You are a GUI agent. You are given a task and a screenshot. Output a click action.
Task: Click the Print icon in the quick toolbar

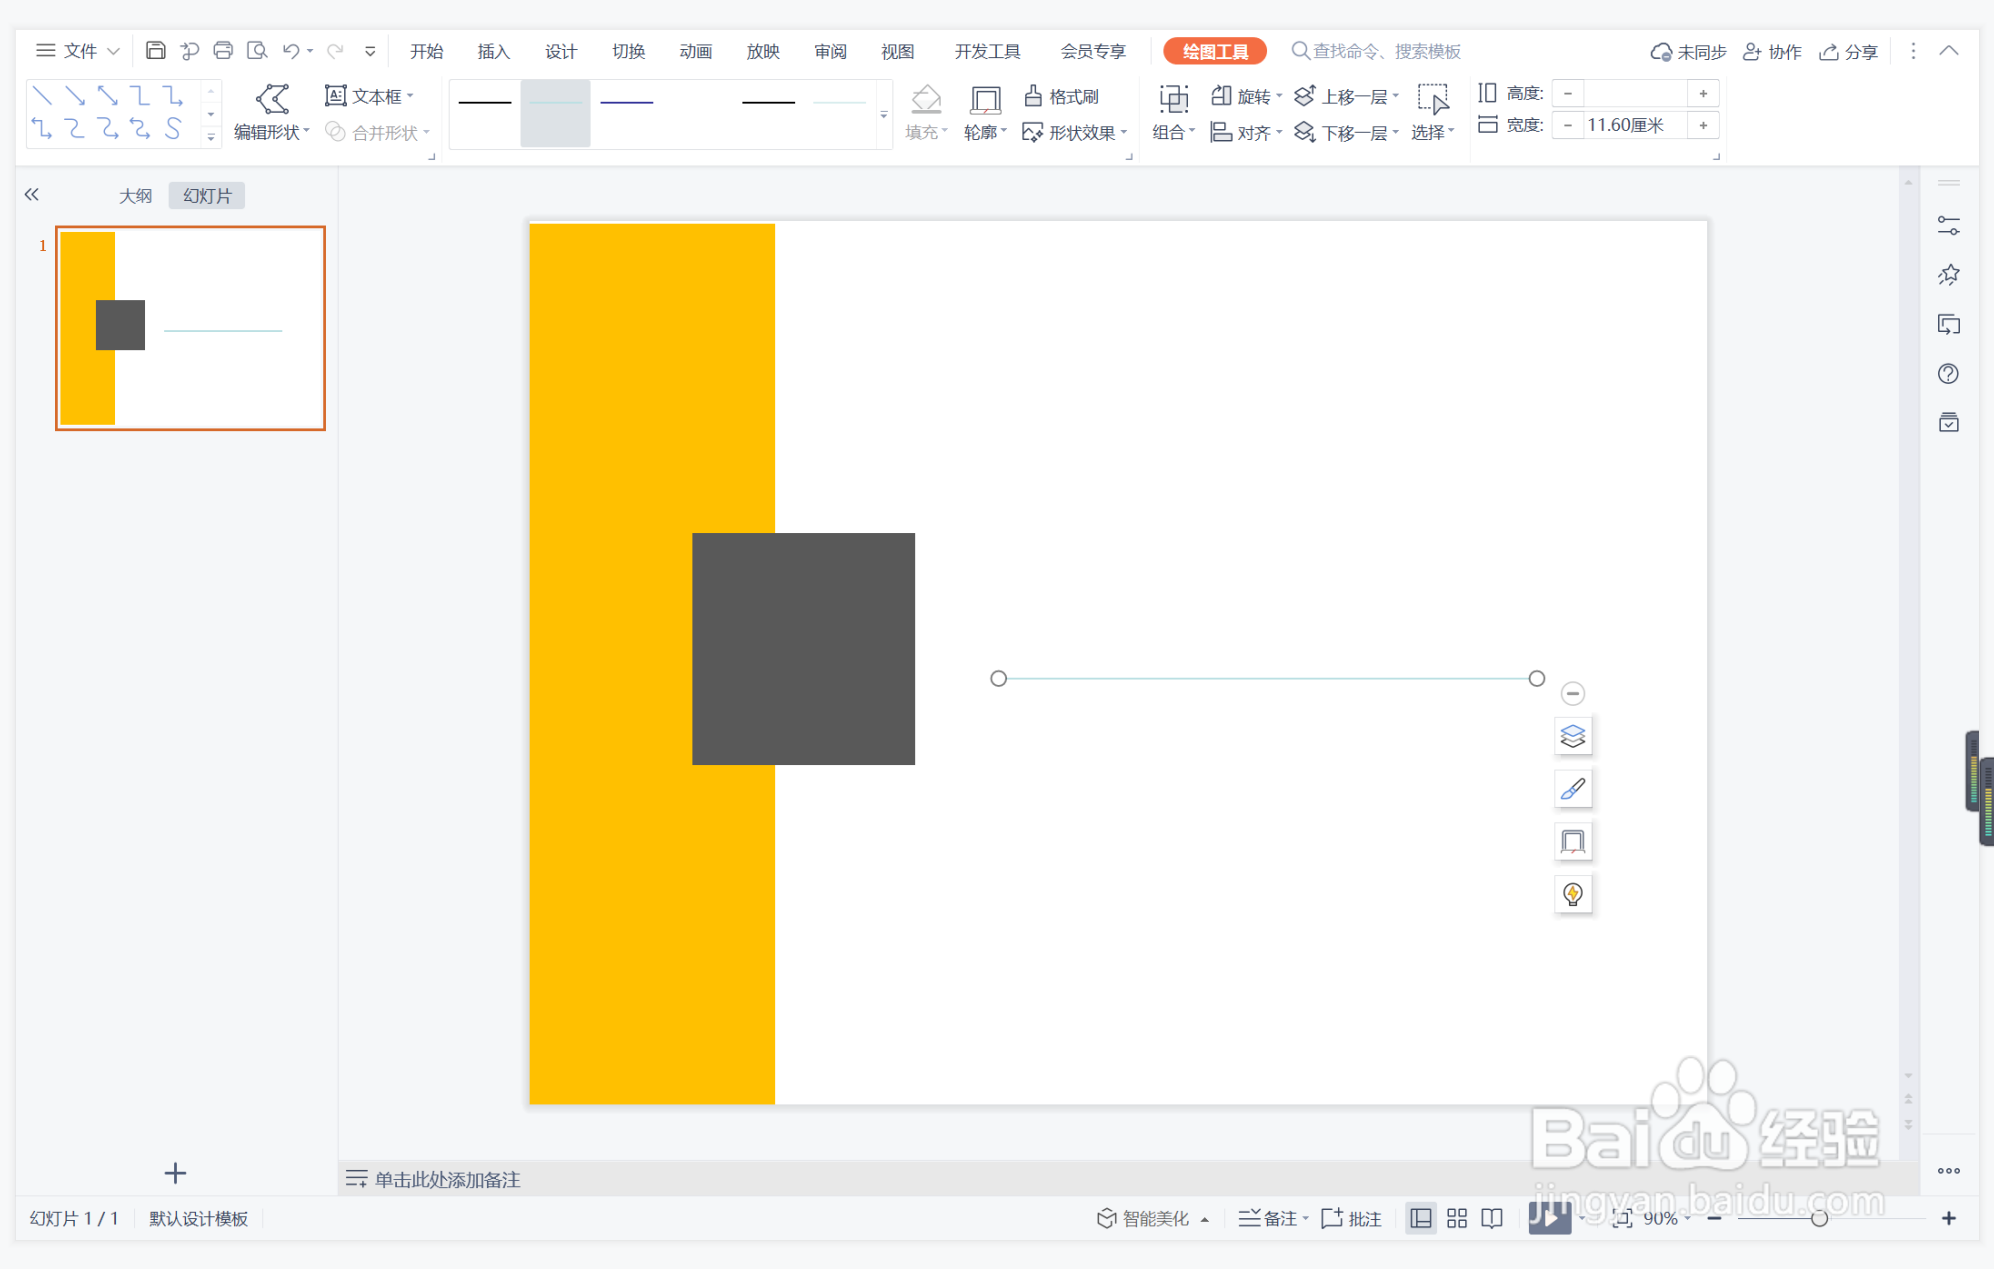[x=223, y=51]
